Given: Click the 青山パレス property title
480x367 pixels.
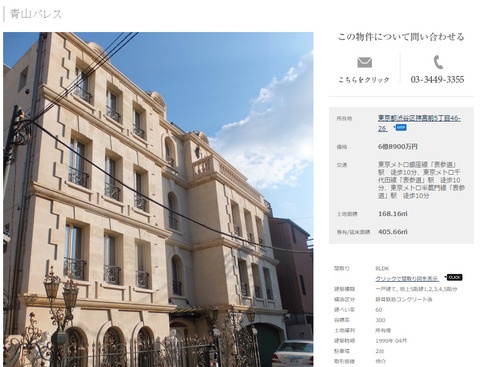Looking at the screenshot, I should (x=36, y=14).
